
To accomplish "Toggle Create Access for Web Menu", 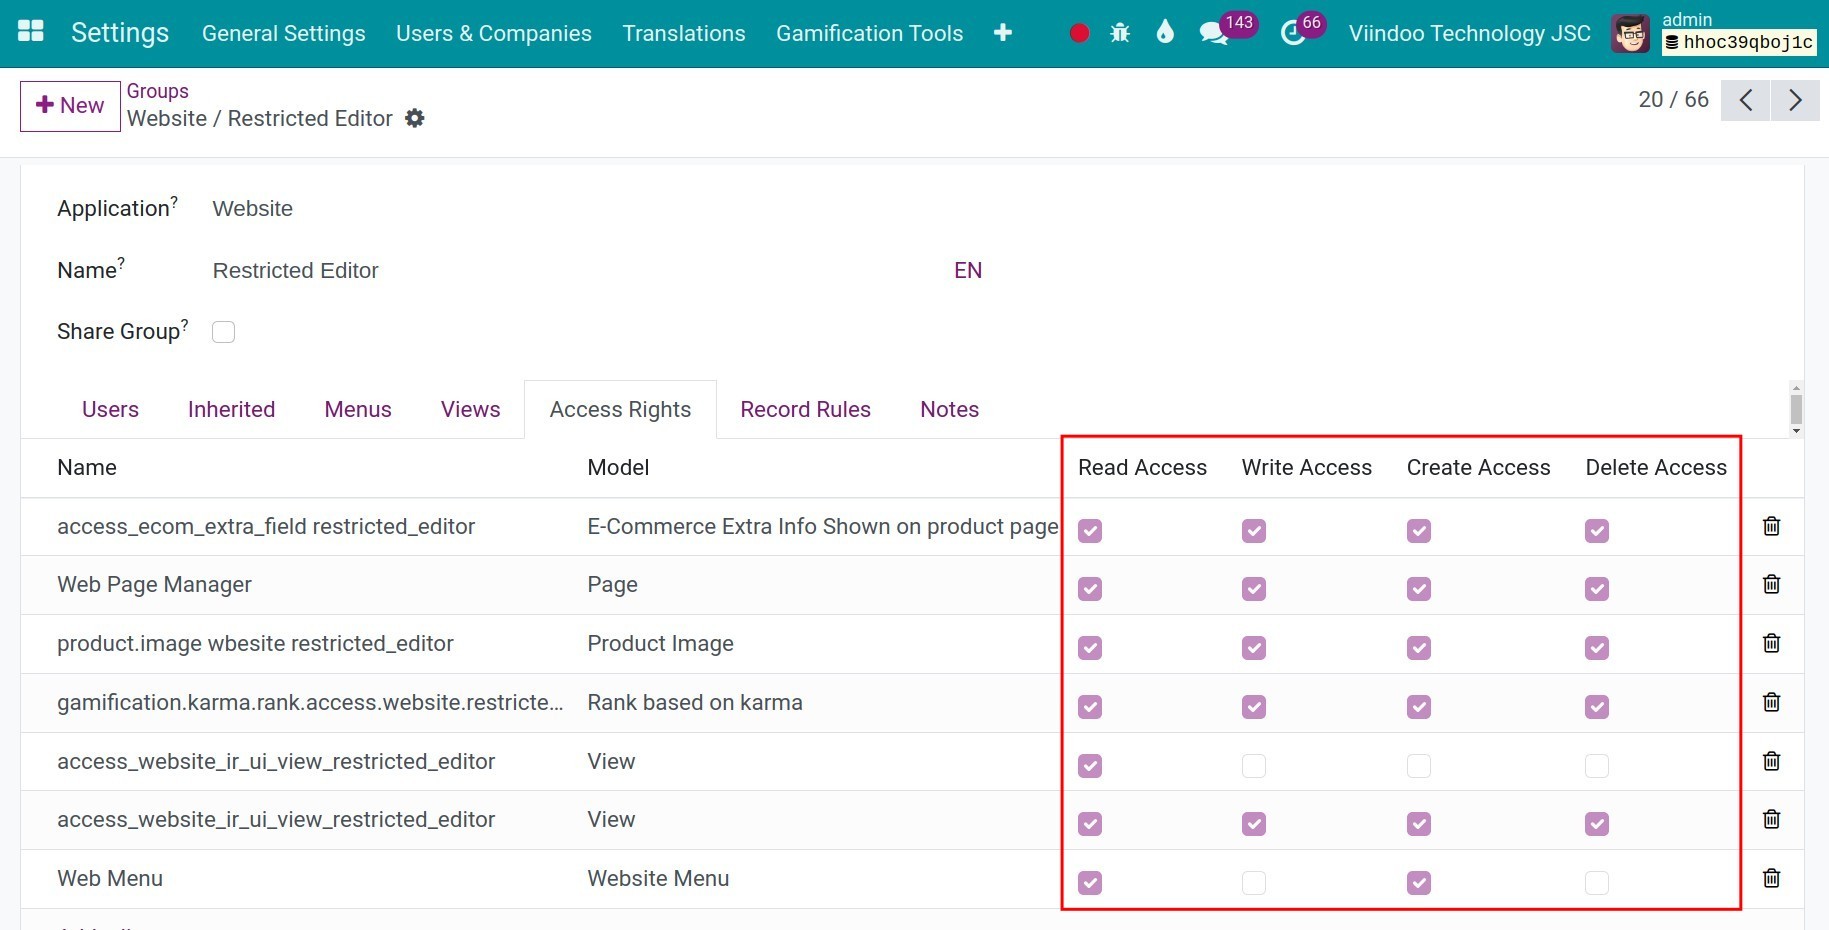I will point(1419,883).
